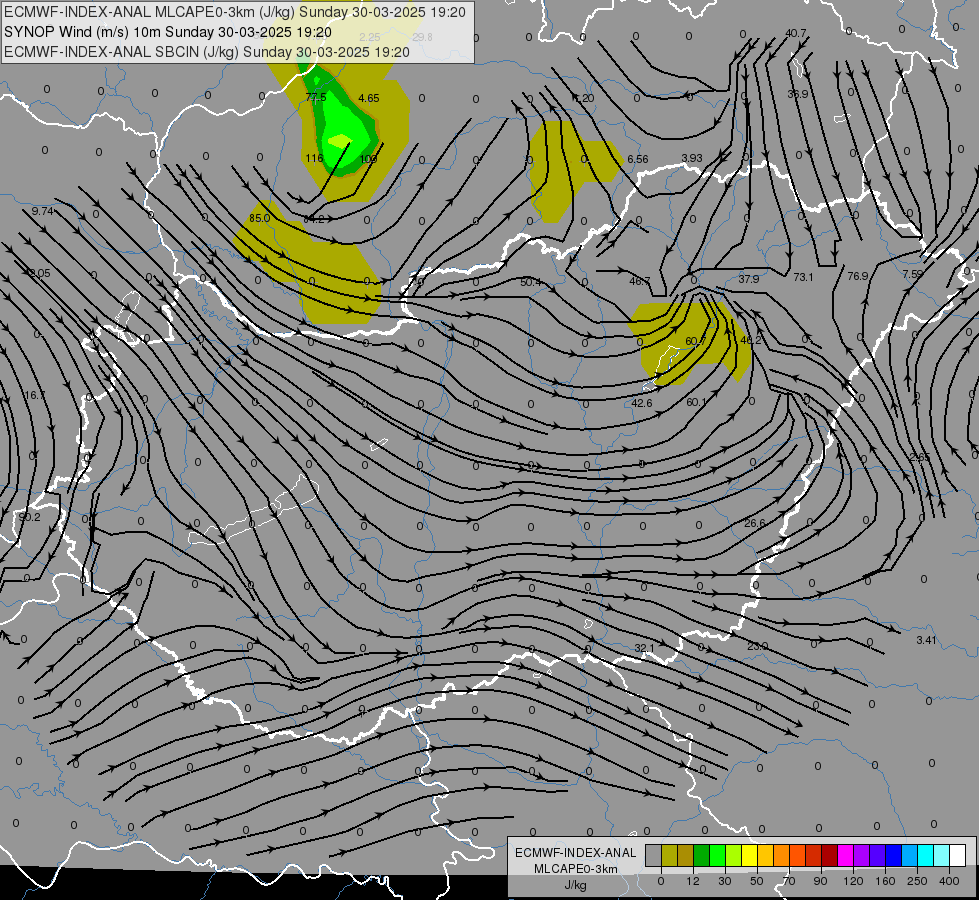Click the map value 7.59
Viewport: 979px width, 900px height.
click(x=912, y=274)
